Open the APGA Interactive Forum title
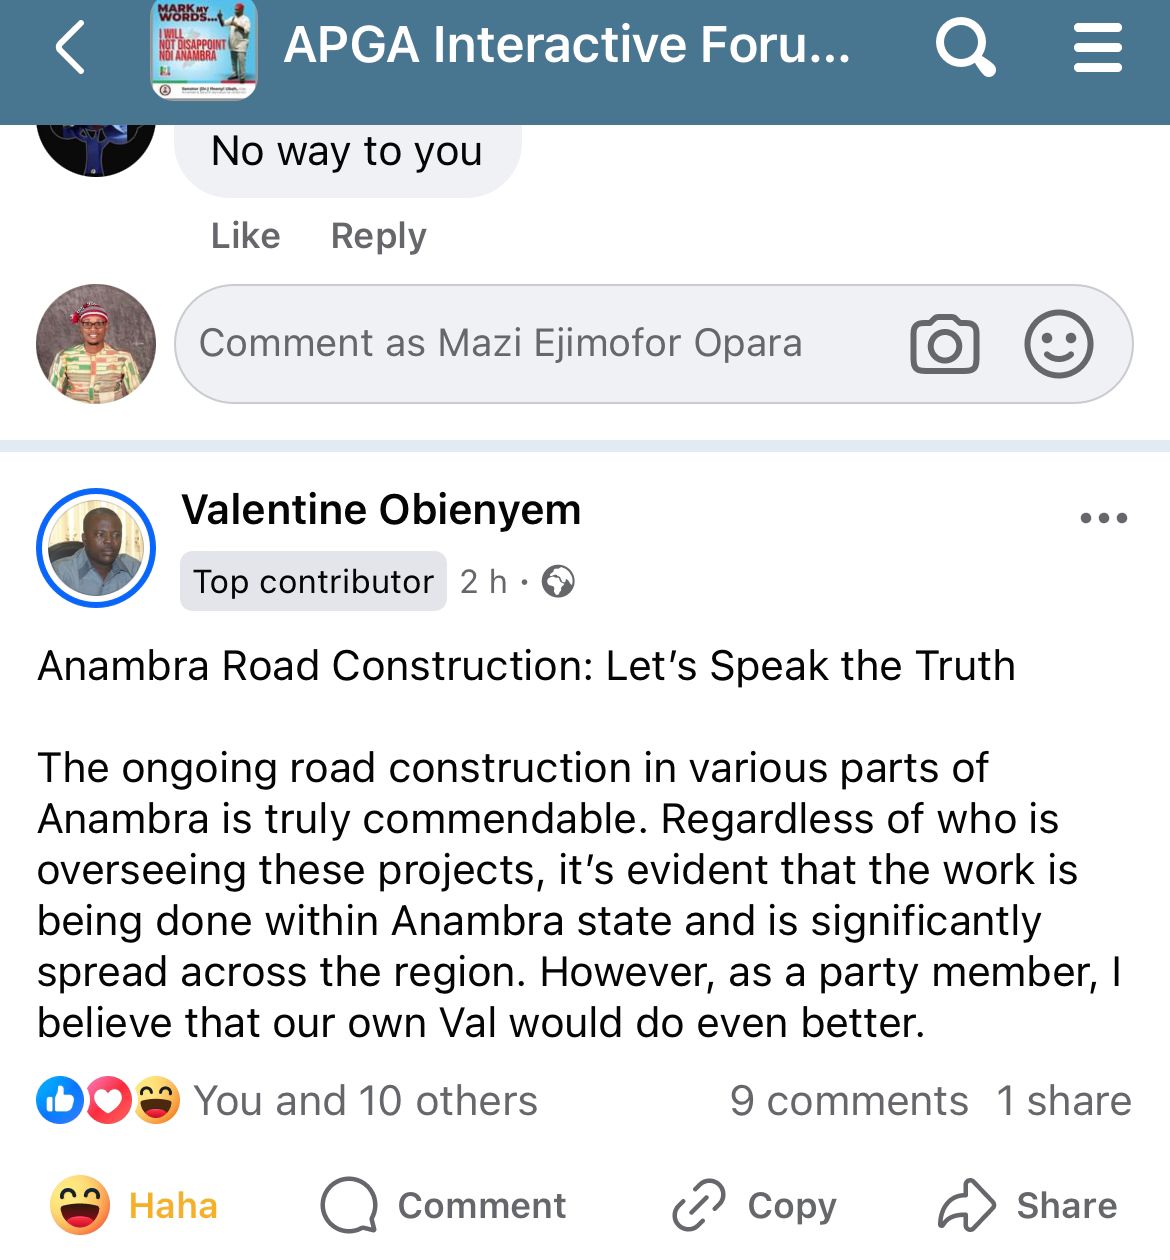 pyautogui.click(x=567, y=46)
